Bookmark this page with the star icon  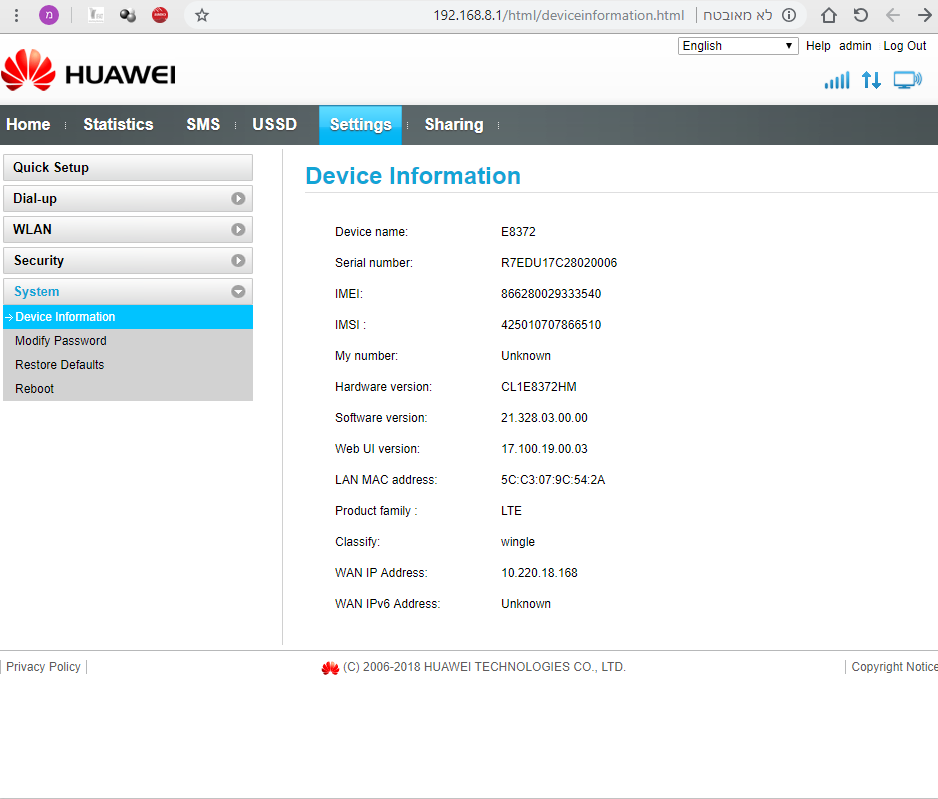[202, 15]
